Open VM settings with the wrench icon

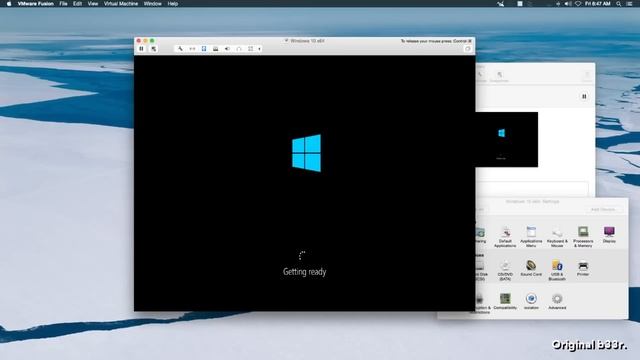coord(180,49)
